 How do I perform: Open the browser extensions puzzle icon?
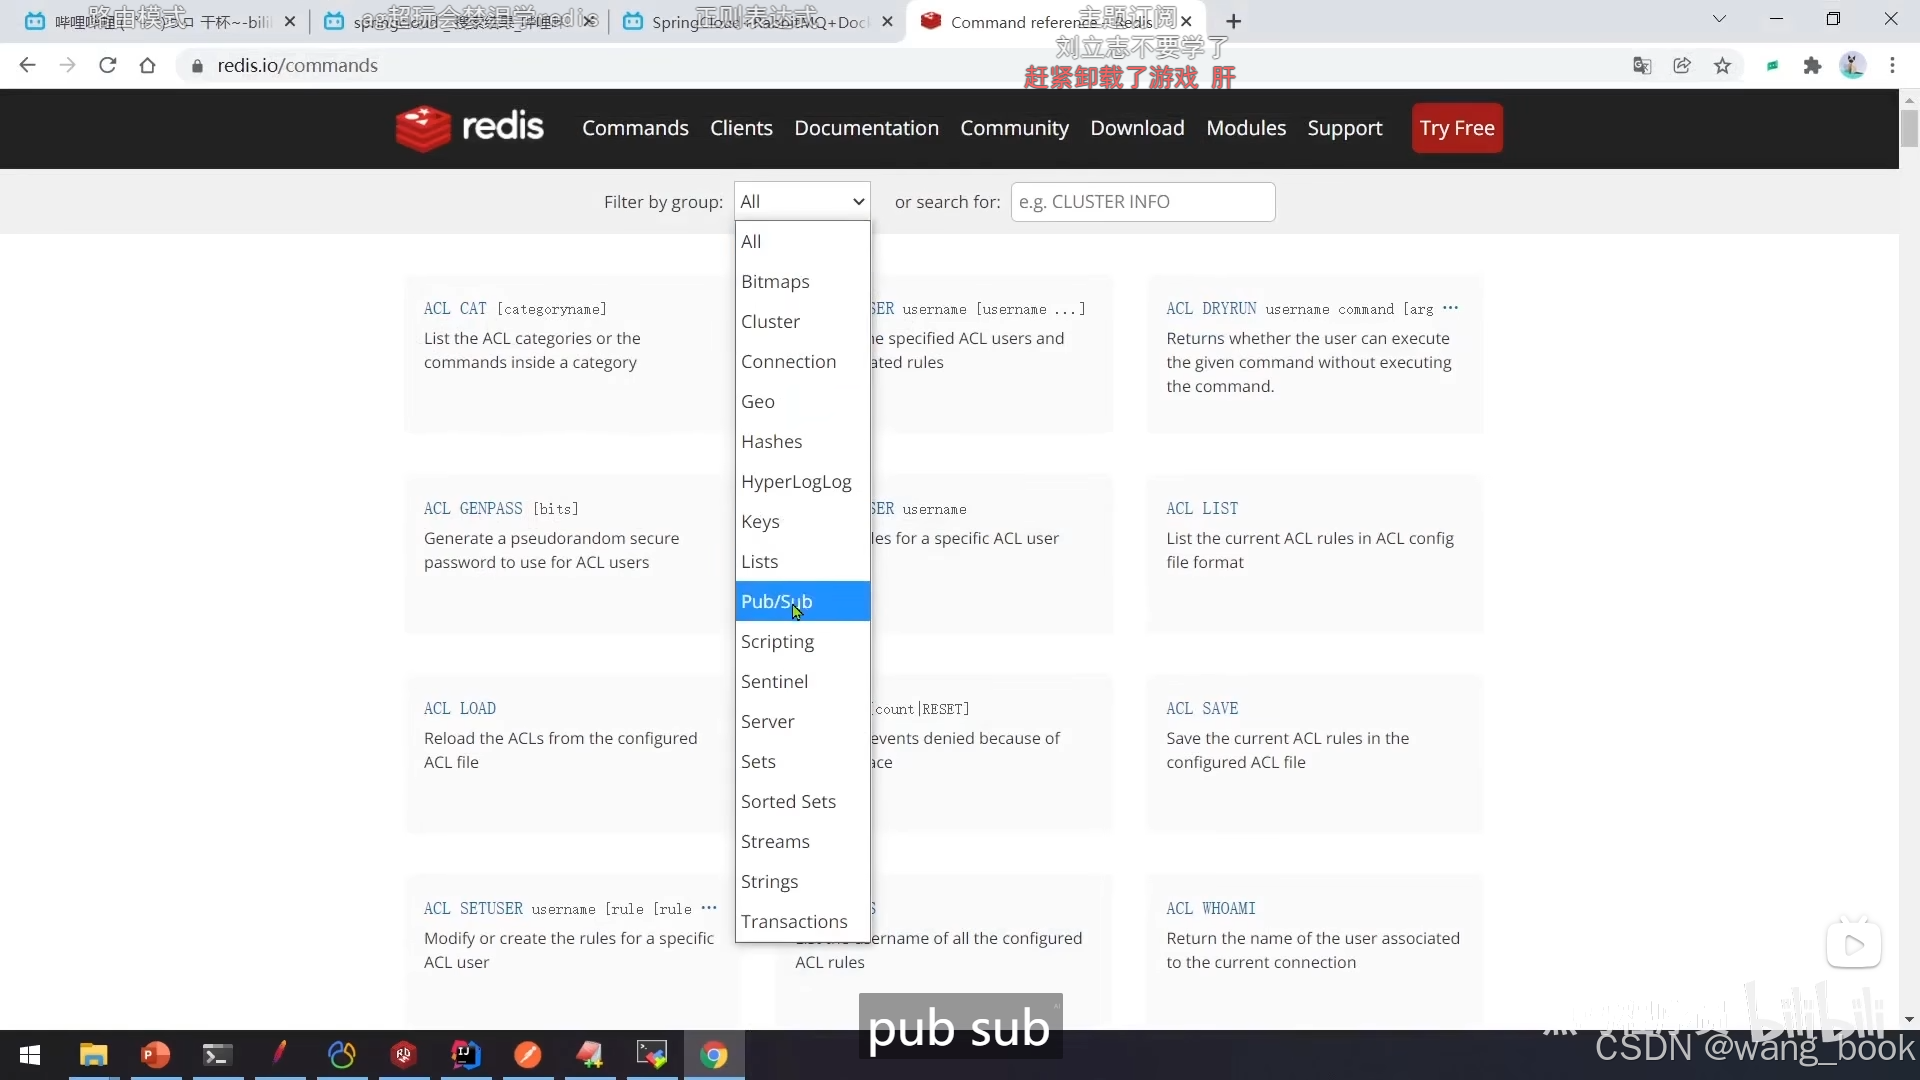[x=1812, y=66]
